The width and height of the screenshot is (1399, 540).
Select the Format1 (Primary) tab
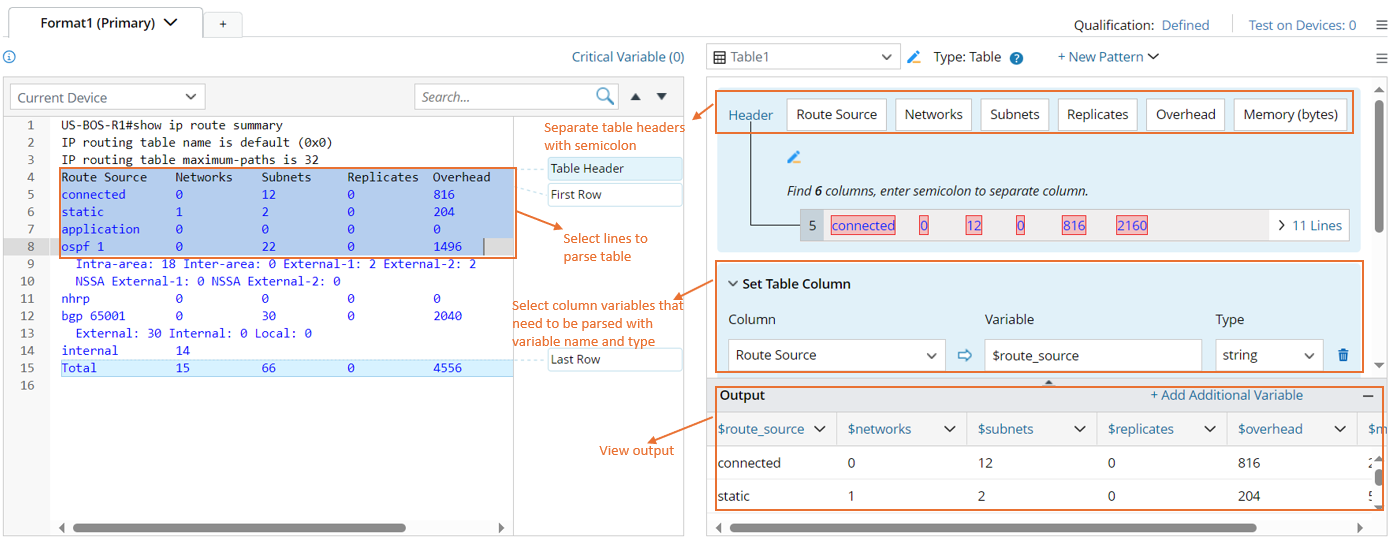pos(108,23)
